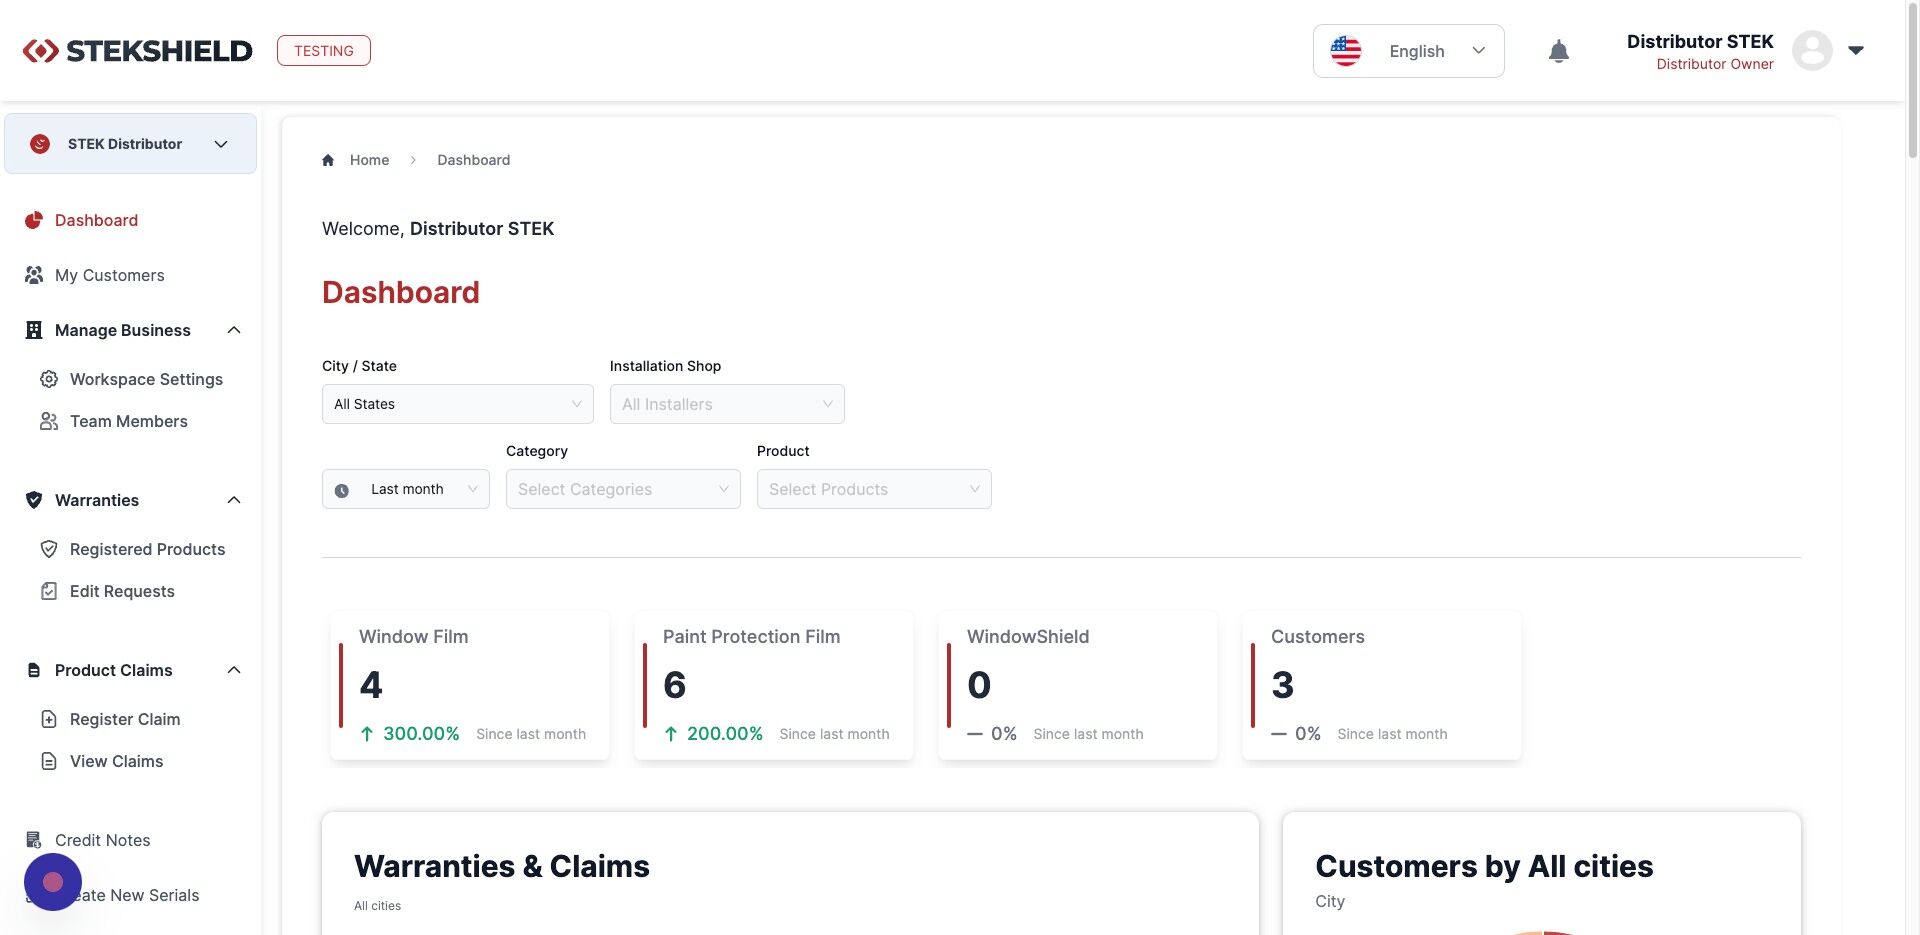Click the page vertical scrollbar

click(x=1912, y=80)
